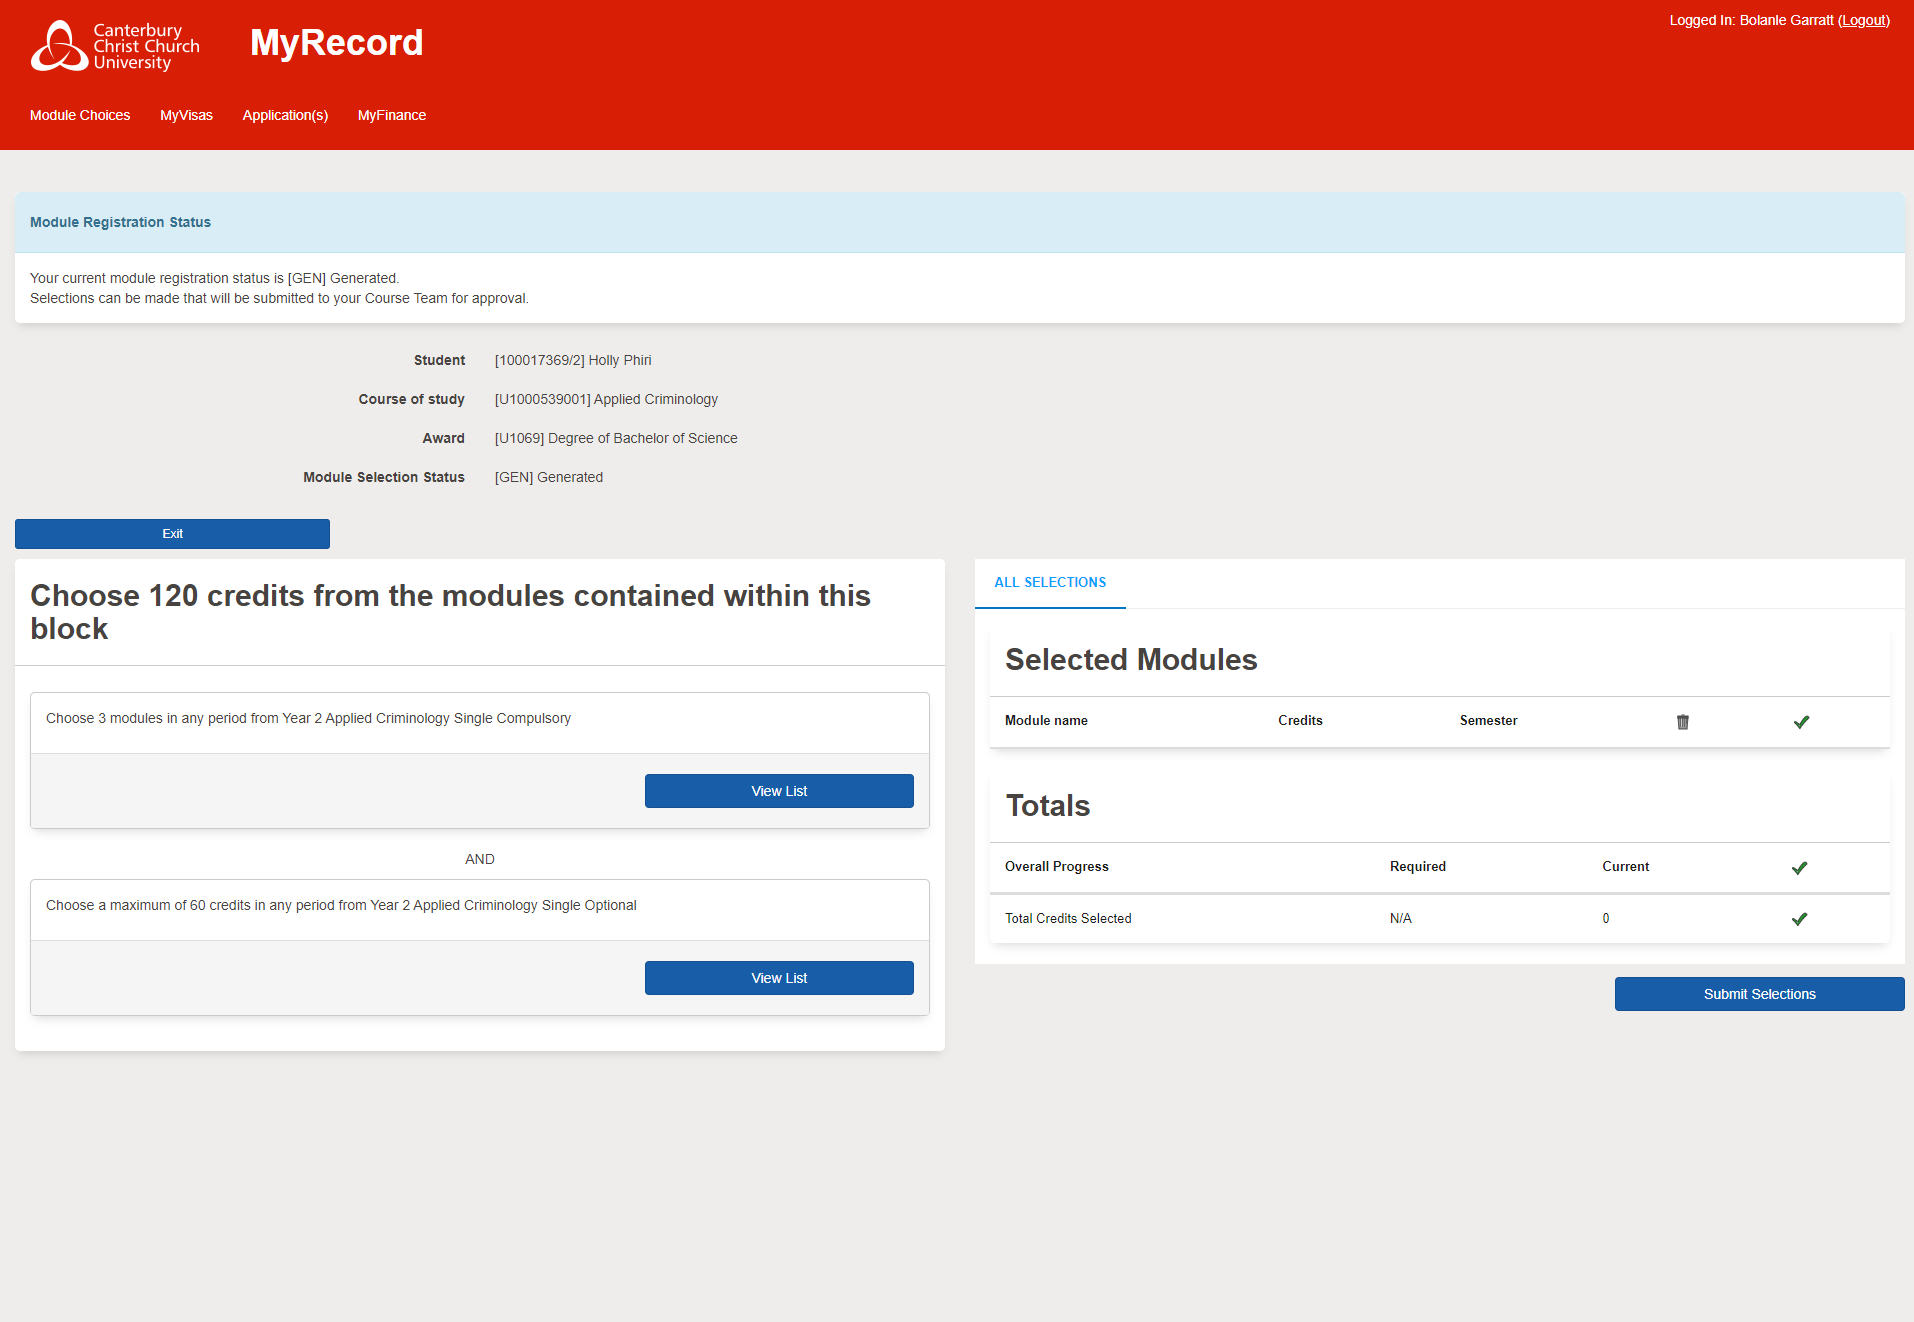
Task: Click the [GEN] Generated module selection status value
Action: click(x=549, y=477)
